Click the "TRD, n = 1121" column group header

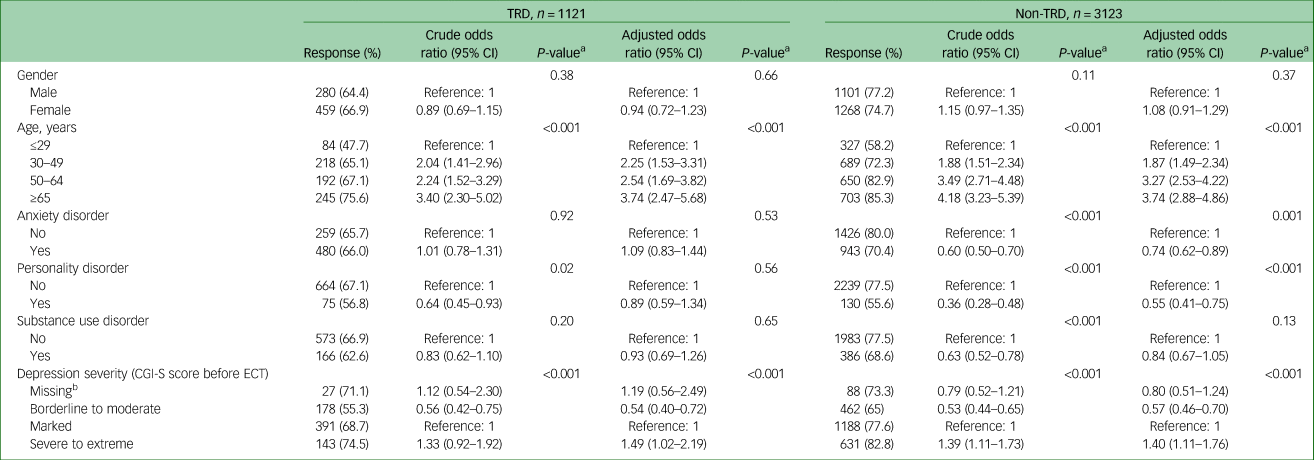click(546, 11)
